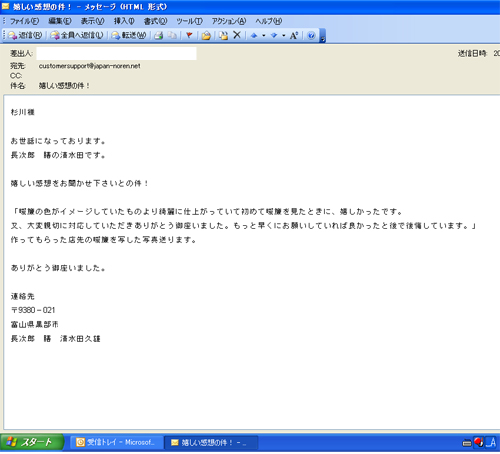Click Reply to All (全員へ返信) button
The height and width of the screenshot is (454, 500).
coord(77,35)
